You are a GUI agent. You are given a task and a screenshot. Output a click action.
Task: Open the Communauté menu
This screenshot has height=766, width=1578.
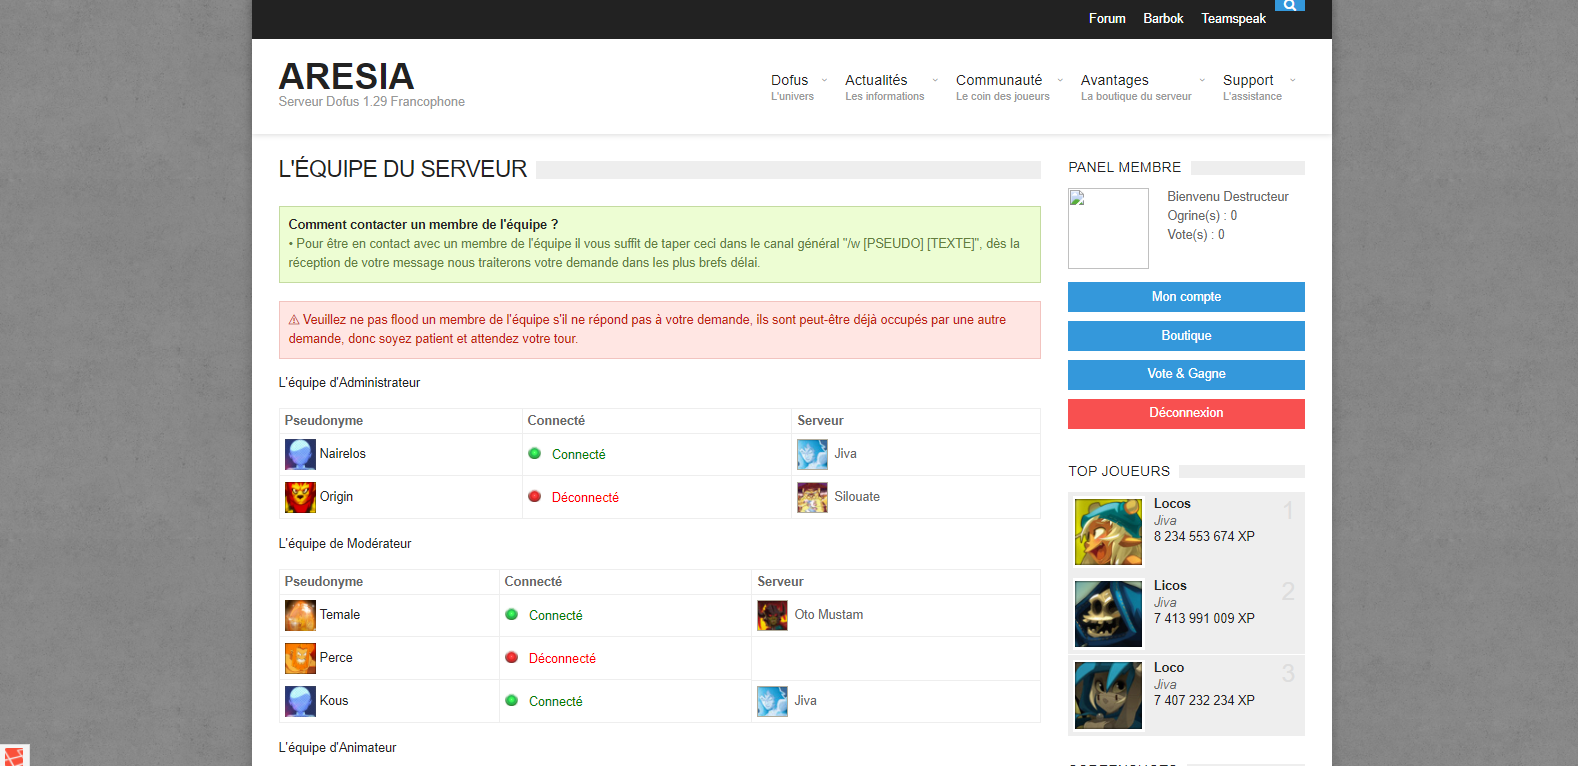click(1002, 87)
